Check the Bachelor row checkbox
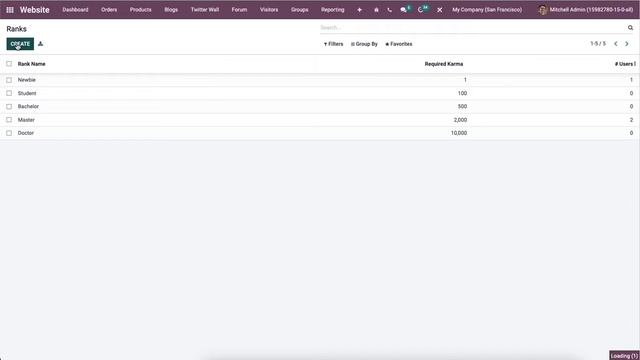The image size is (640, 360). pos(9,107)
